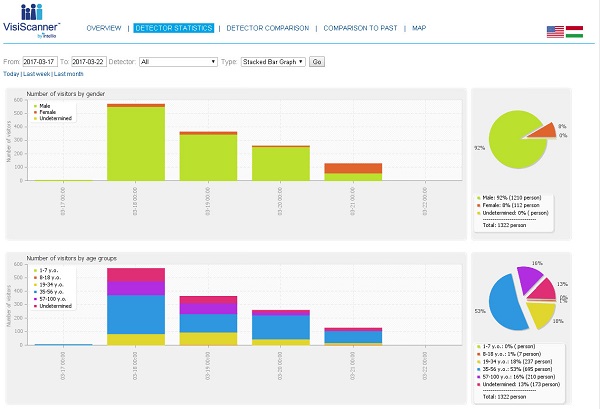This screenshot has width=600, height=409.
Task: Click the green Male bar for 03-19
Action: (x=208, y=157)
